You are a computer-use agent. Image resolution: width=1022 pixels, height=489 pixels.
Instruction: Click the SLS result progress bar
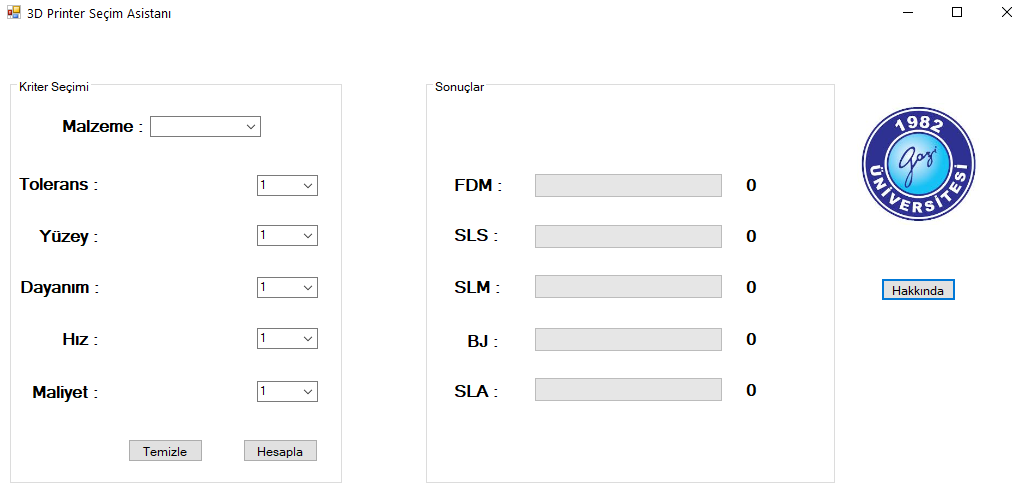(628, 236)
